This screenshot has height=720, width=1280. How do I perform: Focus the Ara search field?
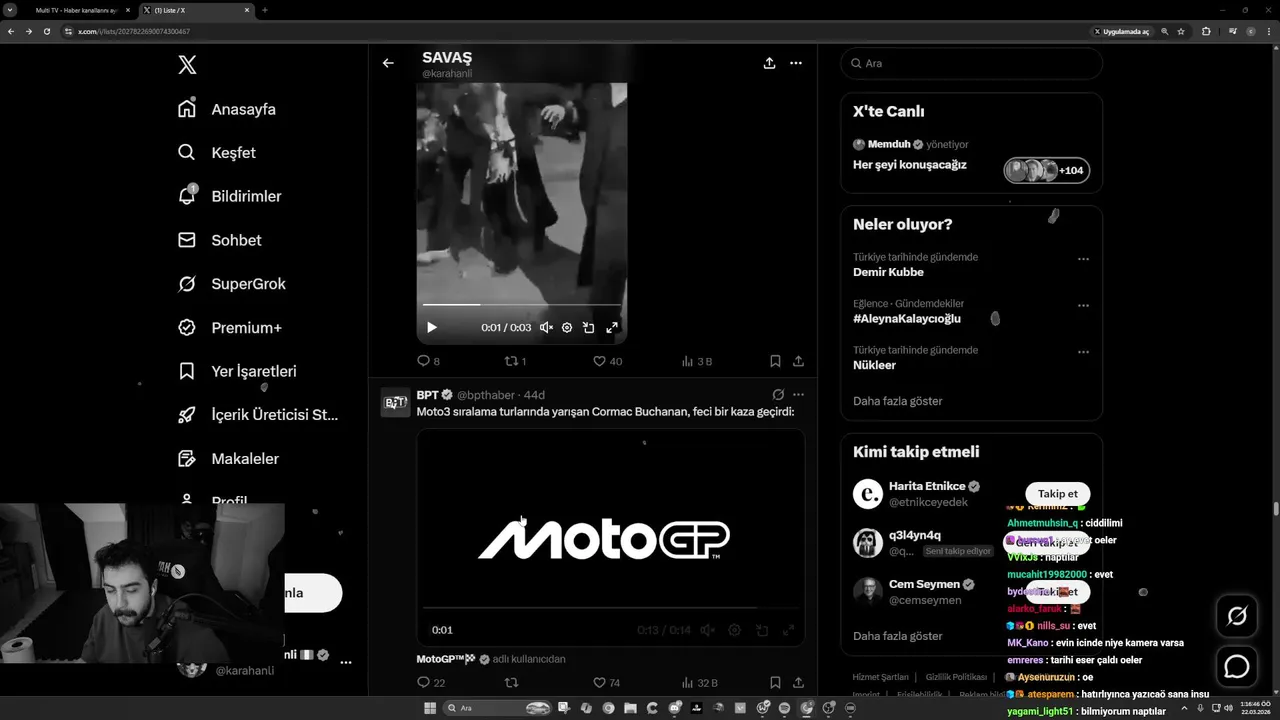971,63
